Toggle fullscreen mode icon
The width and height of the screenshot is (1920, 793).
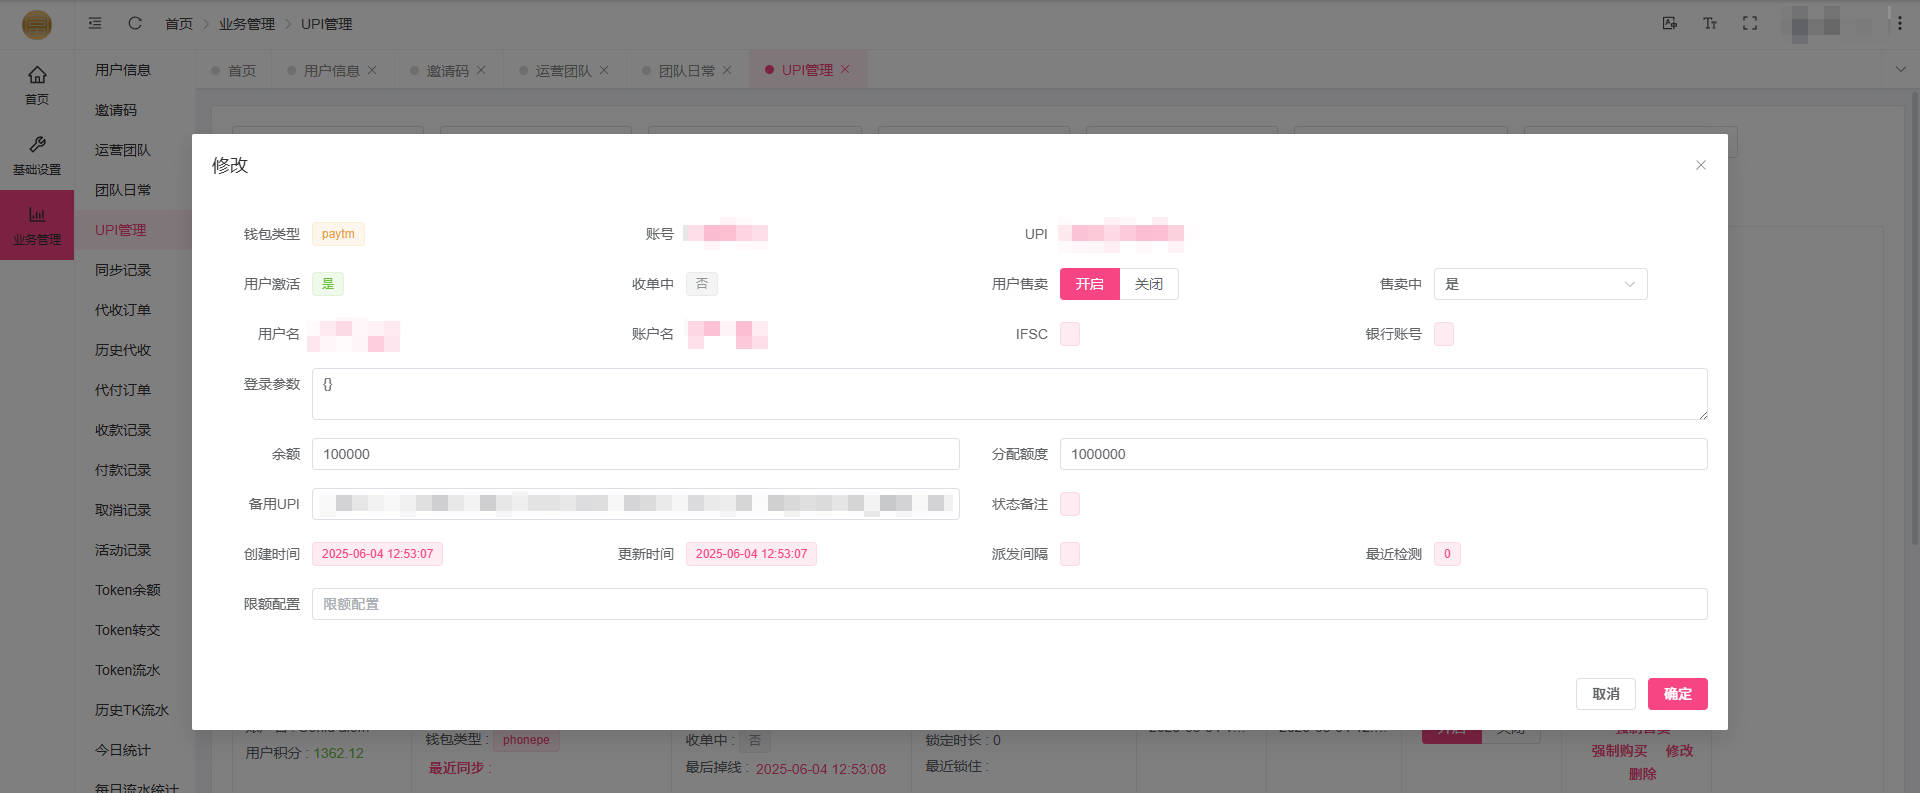[x=1749, y=23]
